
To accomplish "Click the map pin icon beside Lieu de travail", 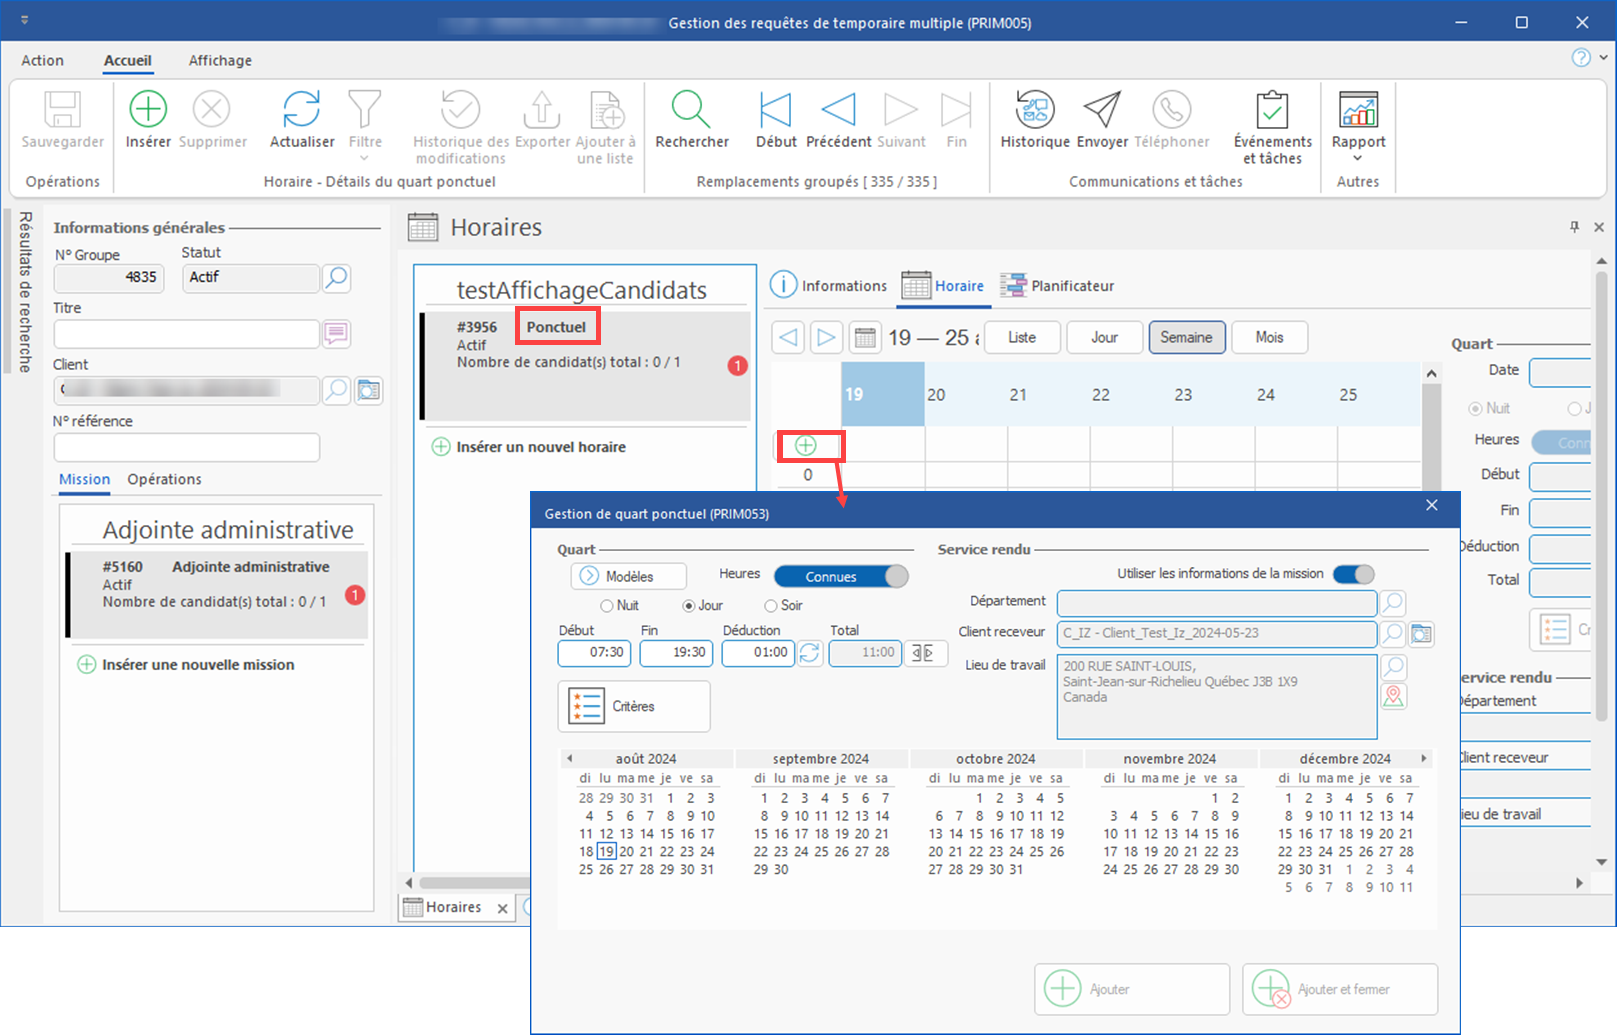I will [x=1393, y=697].
